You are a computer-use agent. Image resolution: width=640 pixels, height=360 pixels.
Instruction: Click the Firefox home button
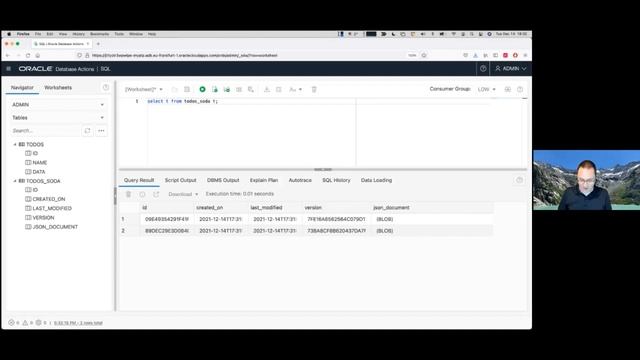point(38,55)
